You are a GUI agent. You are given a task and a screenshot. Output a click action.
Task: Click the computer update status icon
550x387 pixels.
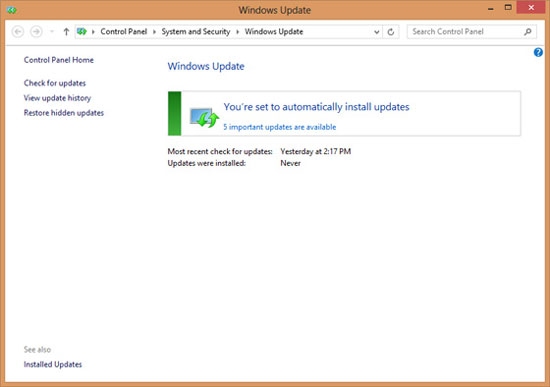tap(204, 117)
